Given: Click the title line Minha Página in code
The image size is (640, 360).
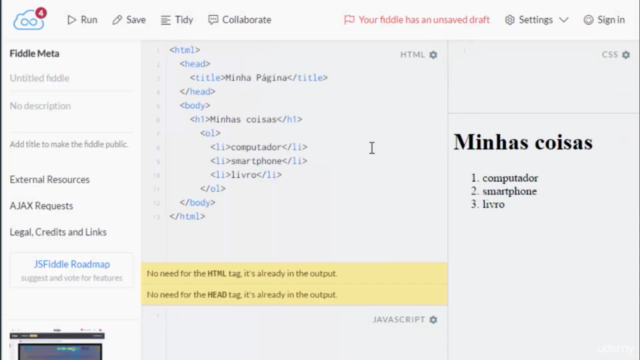Looking at the screenshot, I should coord(258,78).
